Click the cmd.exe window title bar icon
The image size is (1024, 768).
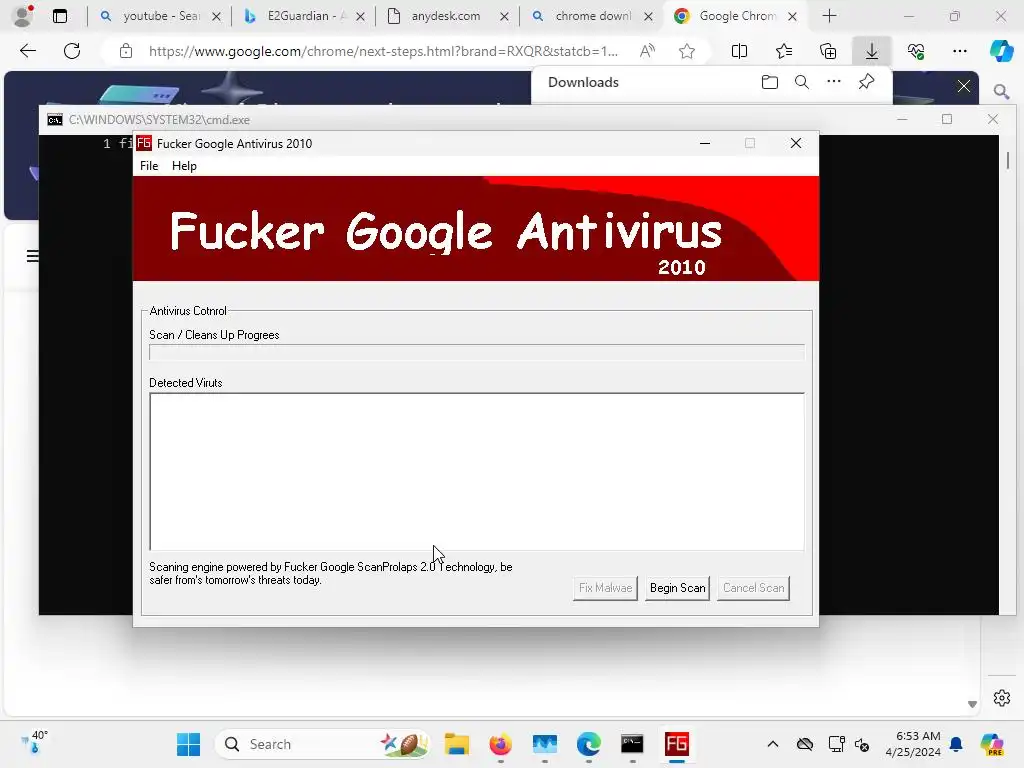point(55,120)
